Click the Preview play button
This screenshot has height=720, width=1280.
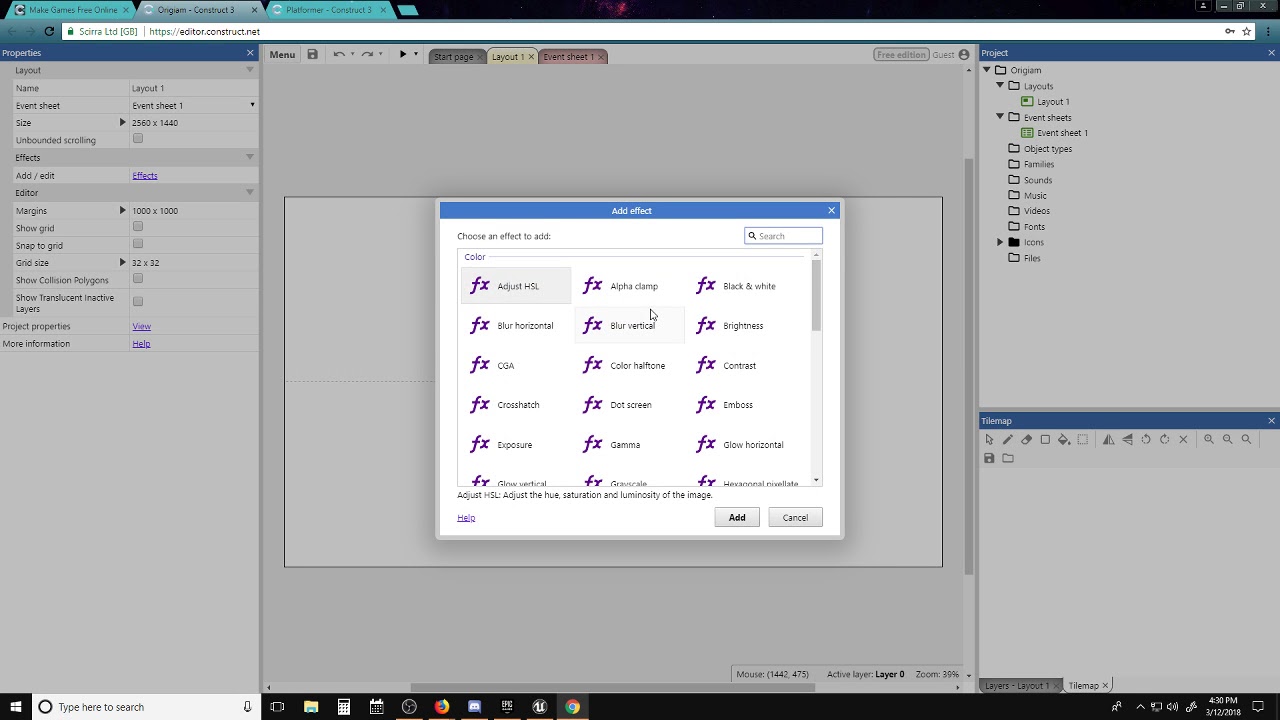click(402, 55)
